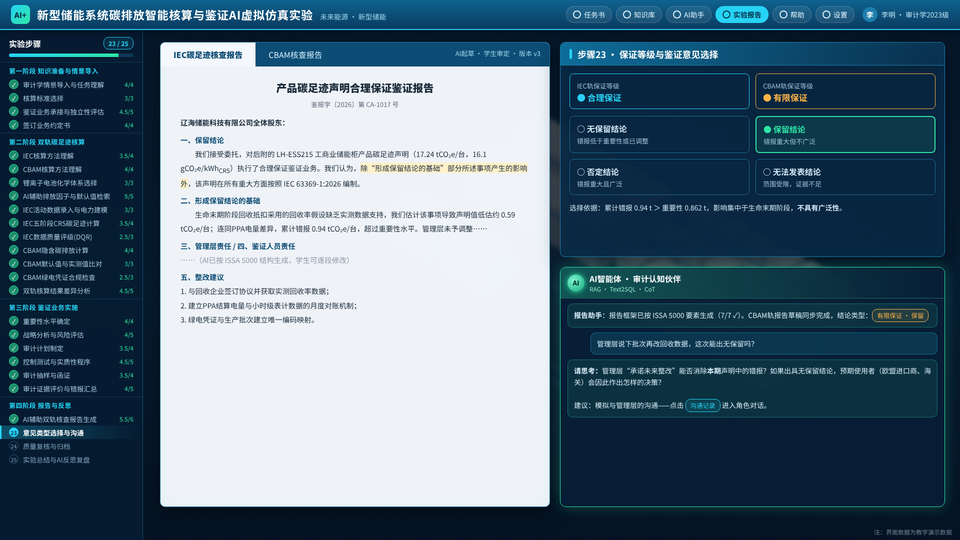Click check icon beside IEC五阶段CRS碳足迹计算
Image resolution: width=960 pixels, height=540 pixels.
coord(13,223)
